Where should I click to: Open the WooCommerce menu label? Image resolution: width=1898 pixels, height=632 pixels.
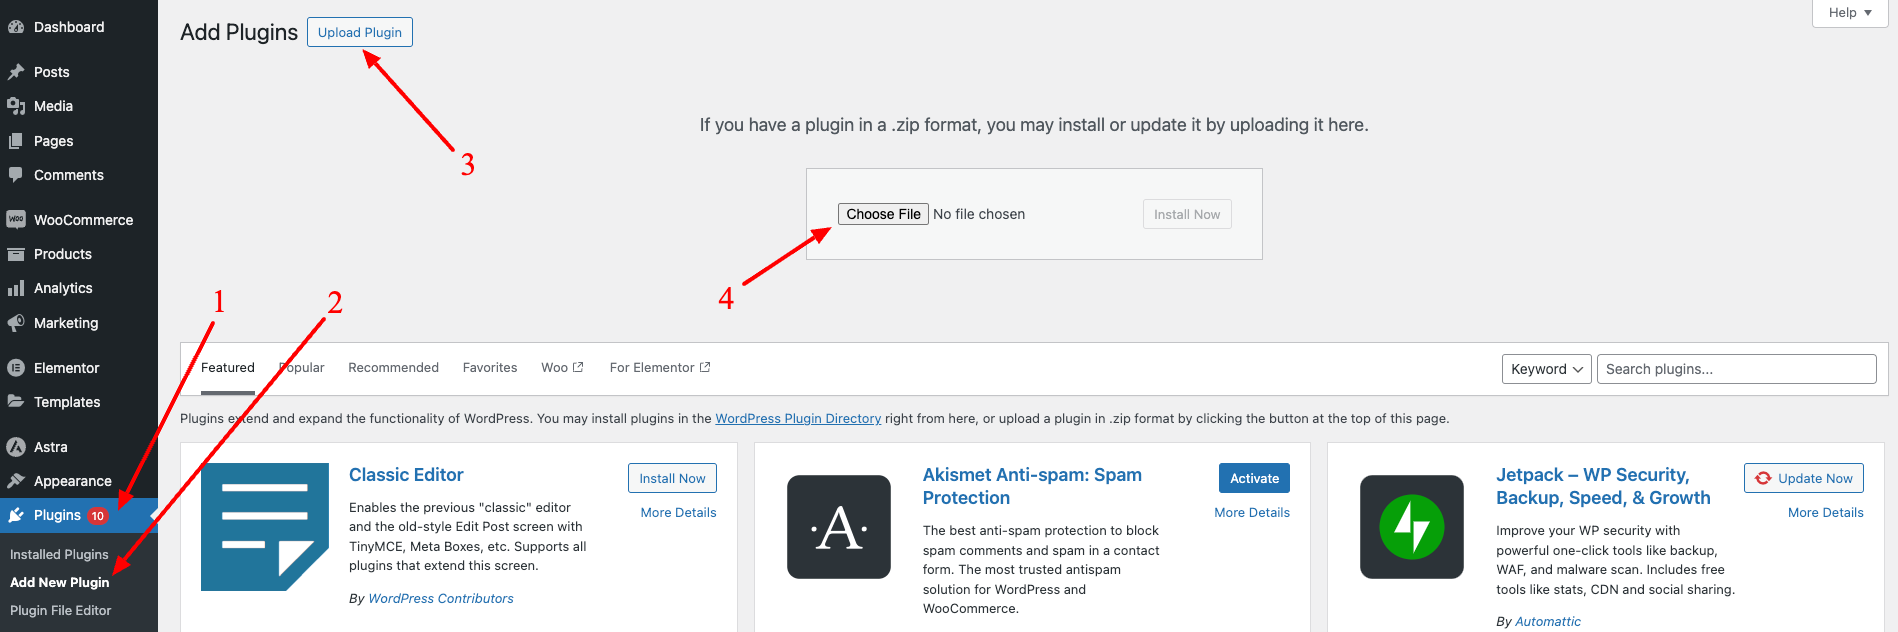point(83,220)
